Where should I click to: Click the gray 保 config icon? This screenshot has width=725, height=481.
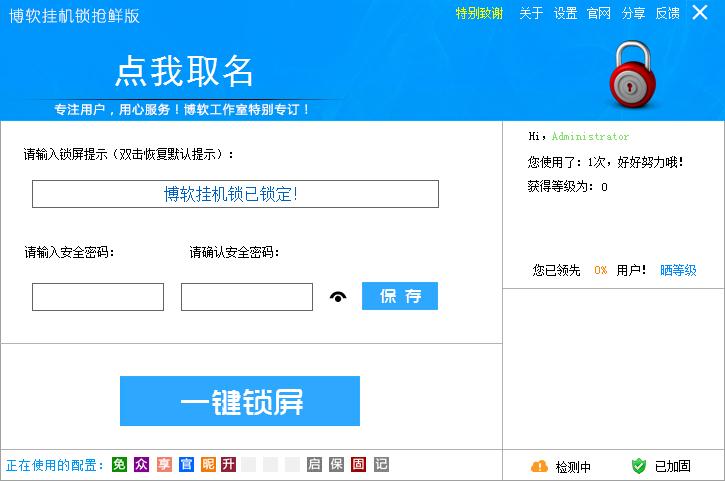click(x=336, y=464)
